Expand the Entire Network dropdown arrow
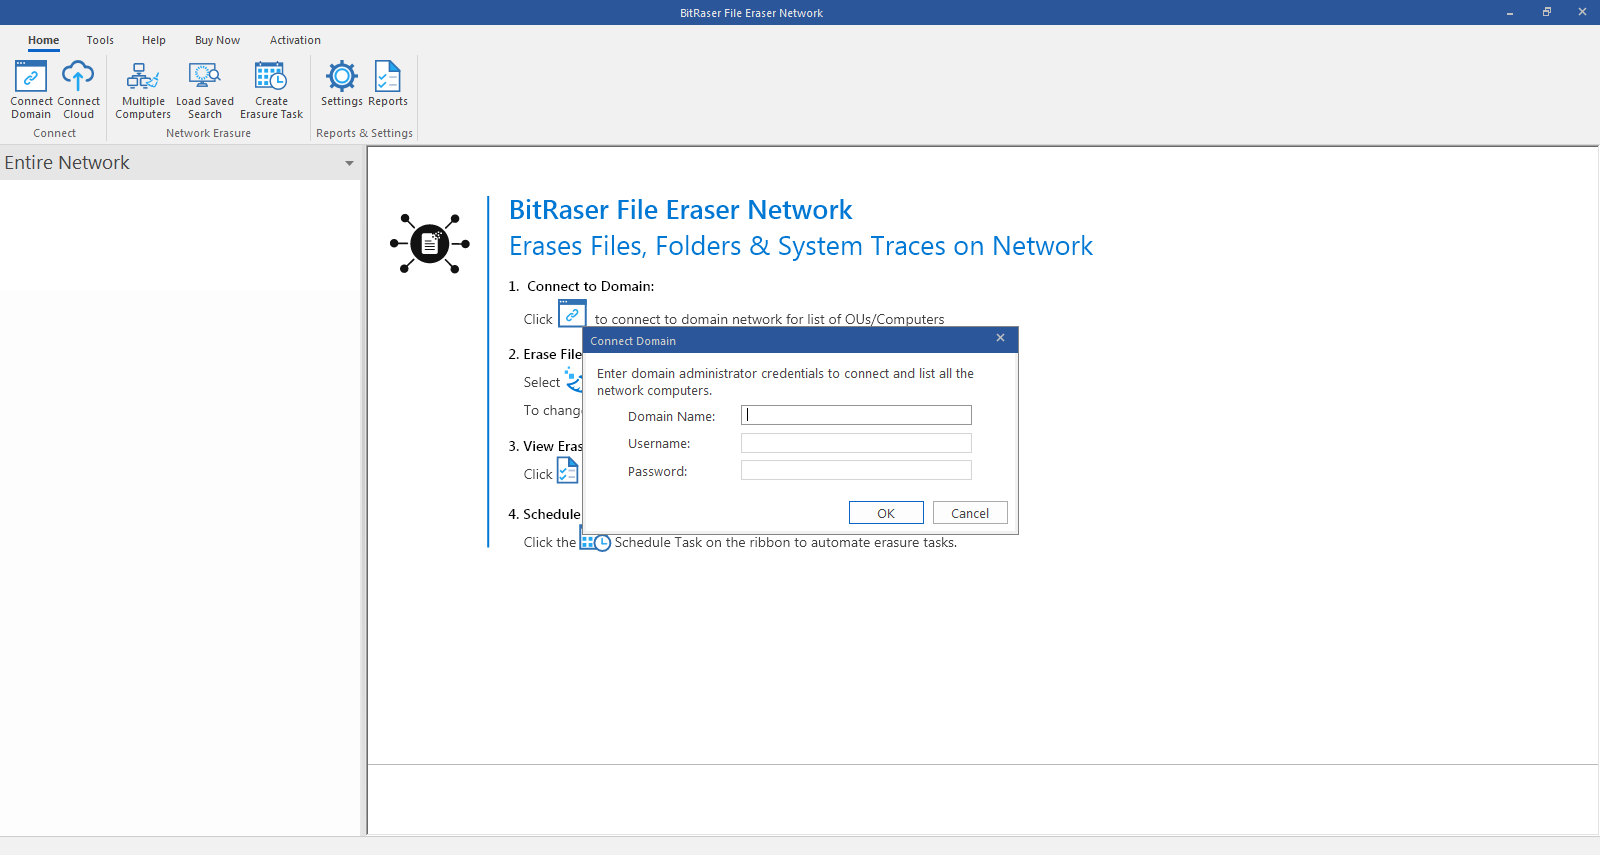The width and height of the screenshot is (1600, 855). coord(349,163)
